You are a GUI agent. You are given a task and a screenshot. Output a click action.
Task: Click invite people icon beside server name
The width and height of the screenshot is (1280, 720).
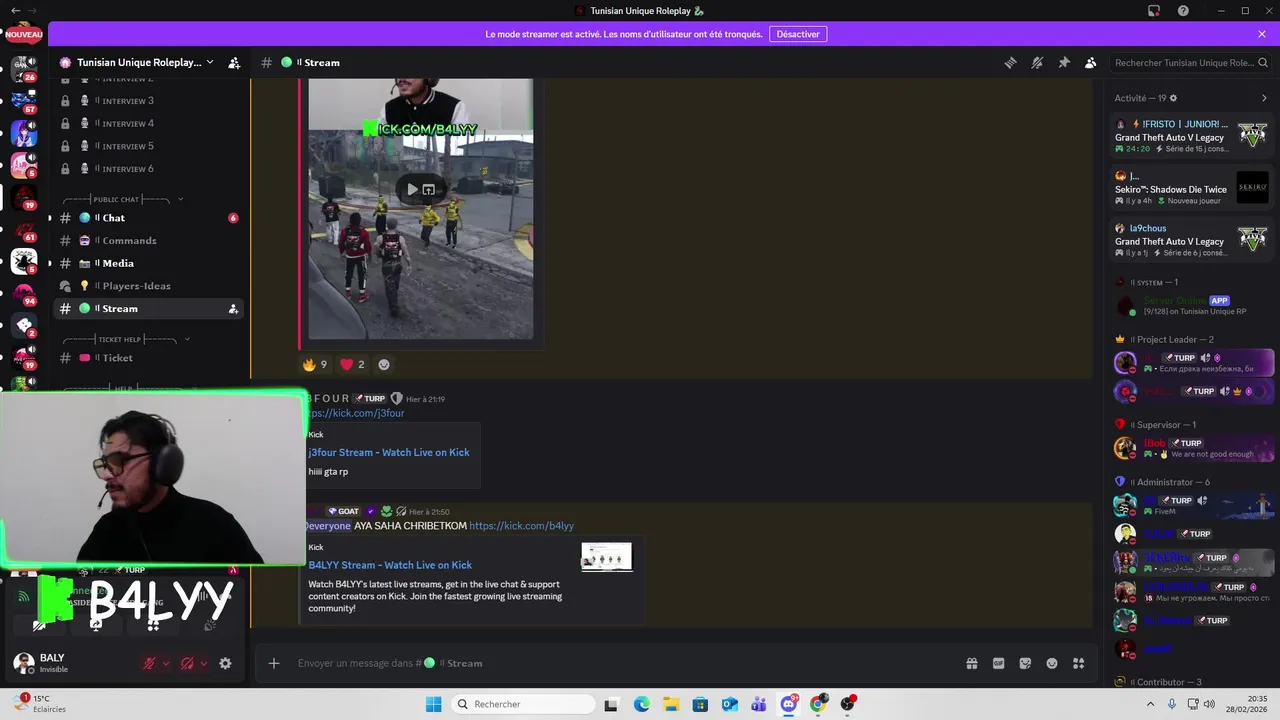pos(234,62)
